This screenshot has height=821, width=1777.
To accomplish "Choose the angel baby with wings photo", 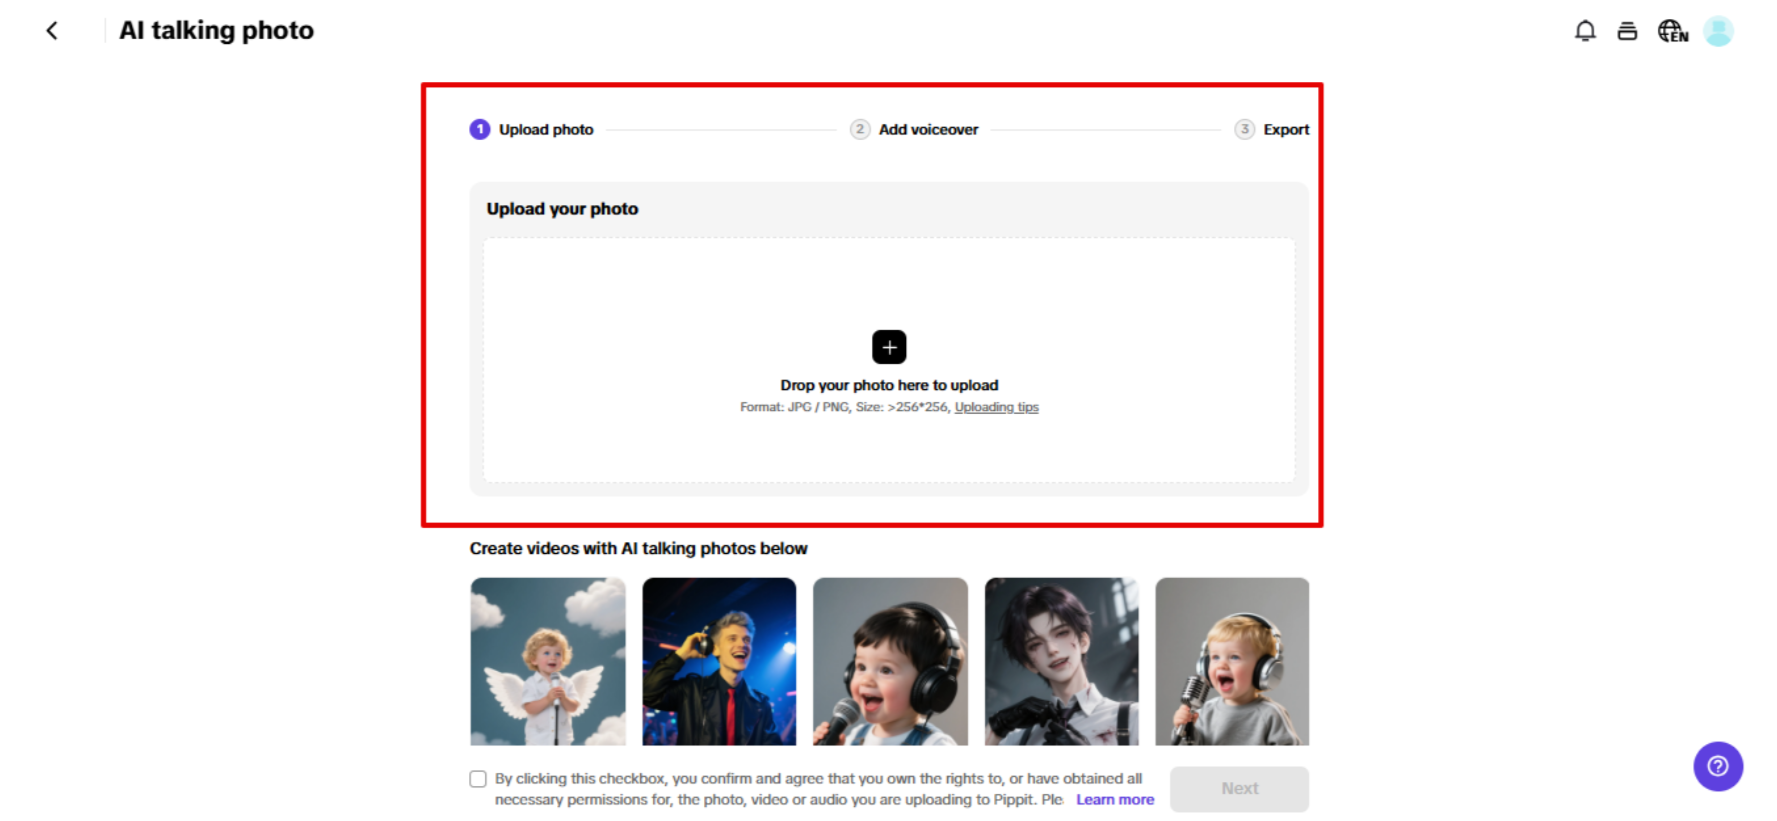I will tap(548, 661).
